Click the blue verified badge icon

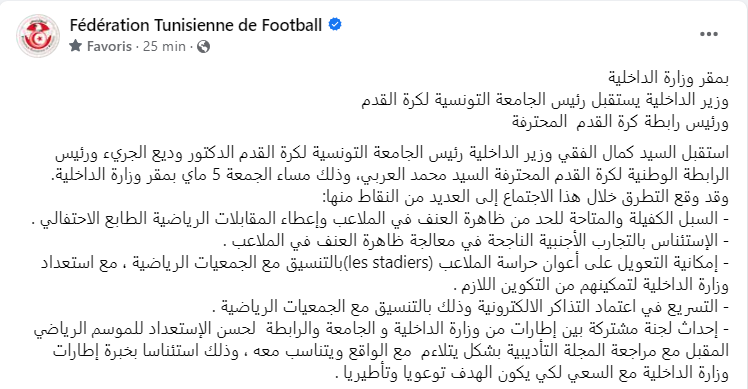(335, 24)
